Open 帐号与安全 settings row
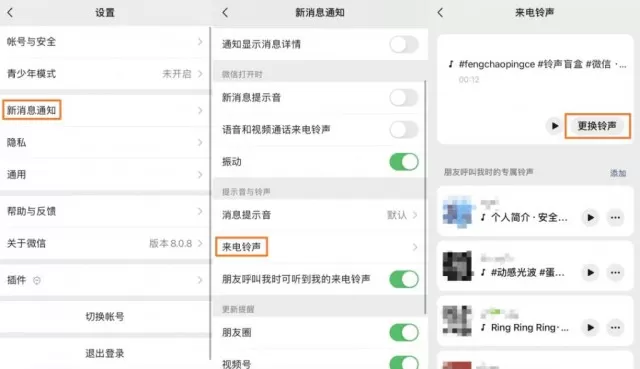This screenshot has width=640, height=369. pos(105,42)
